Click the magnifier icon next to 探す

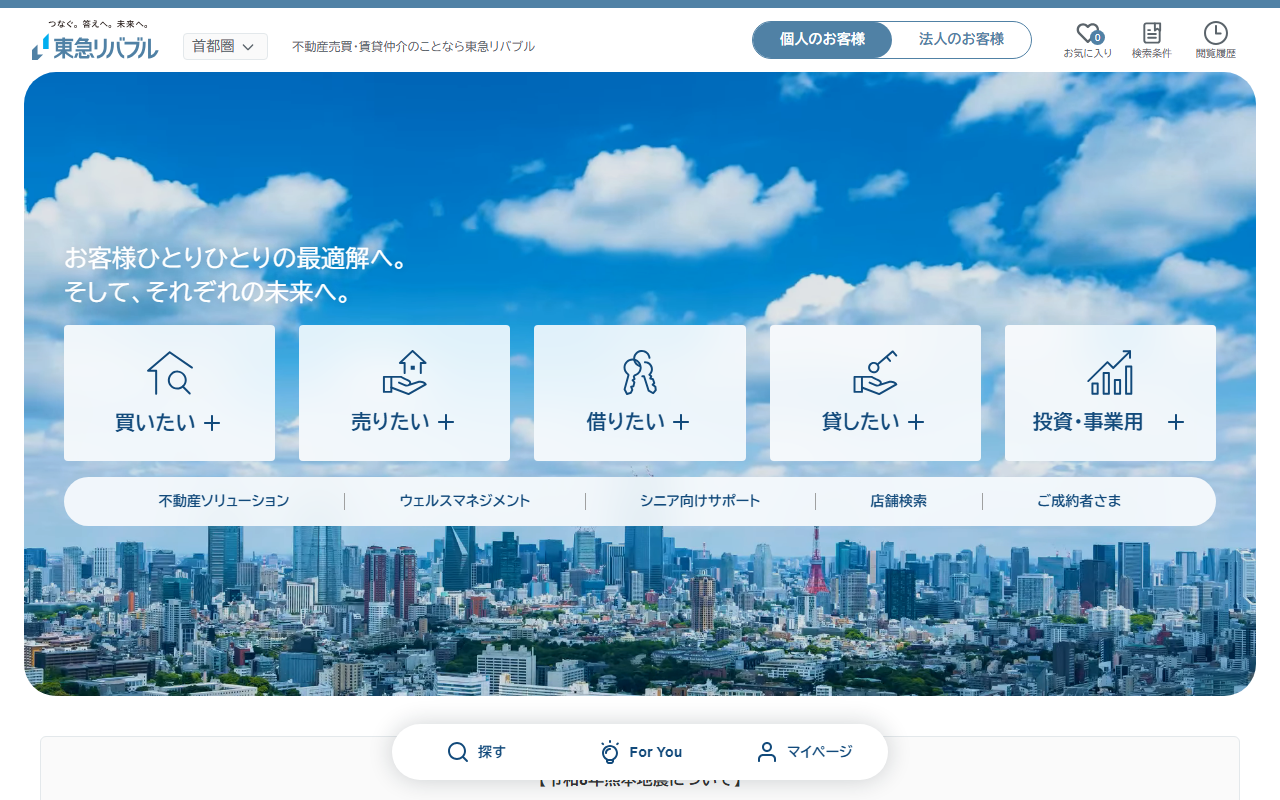point(458,752)
